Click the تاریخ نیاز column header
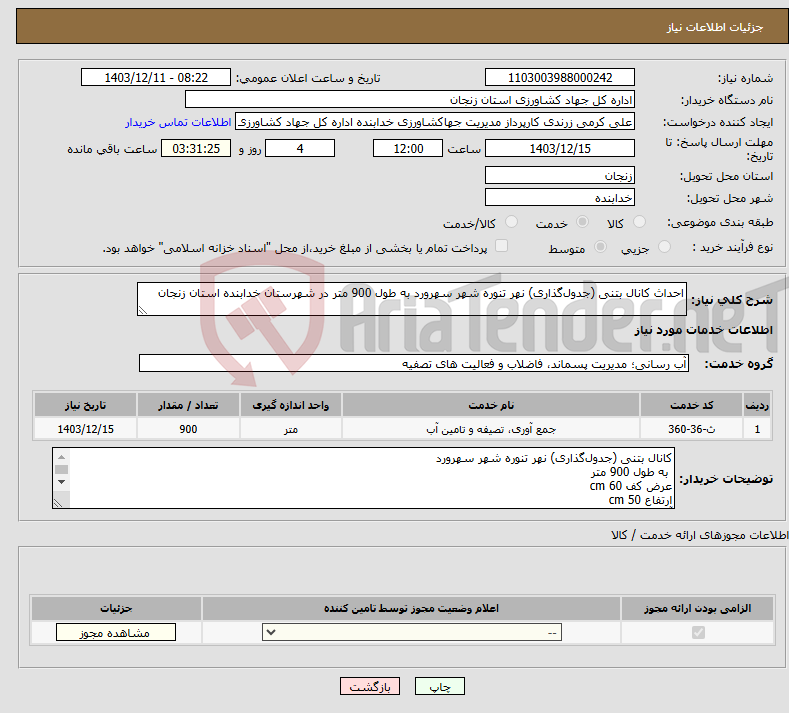Image resolution: width=789 pixels, height=713 pixels. [x=86, y=405]
